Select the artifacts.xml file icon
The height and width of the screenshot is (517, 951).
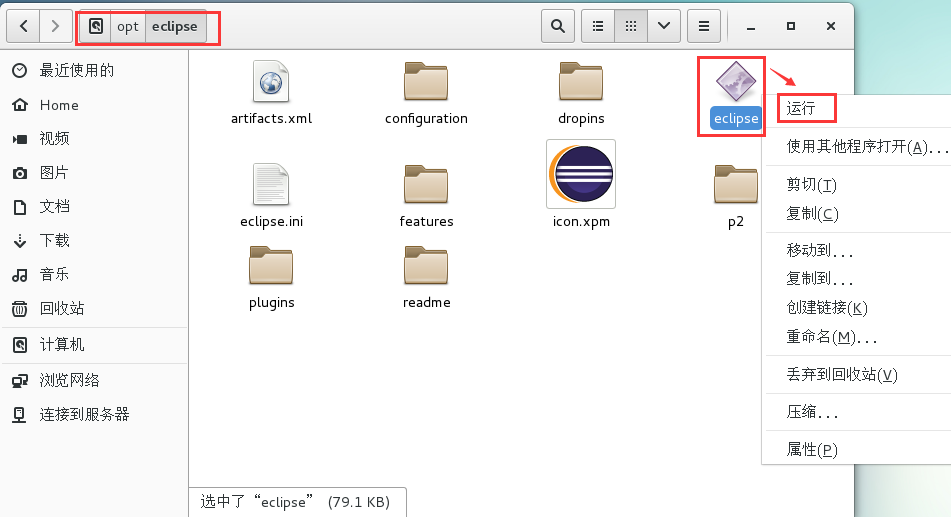pos(271,81)
